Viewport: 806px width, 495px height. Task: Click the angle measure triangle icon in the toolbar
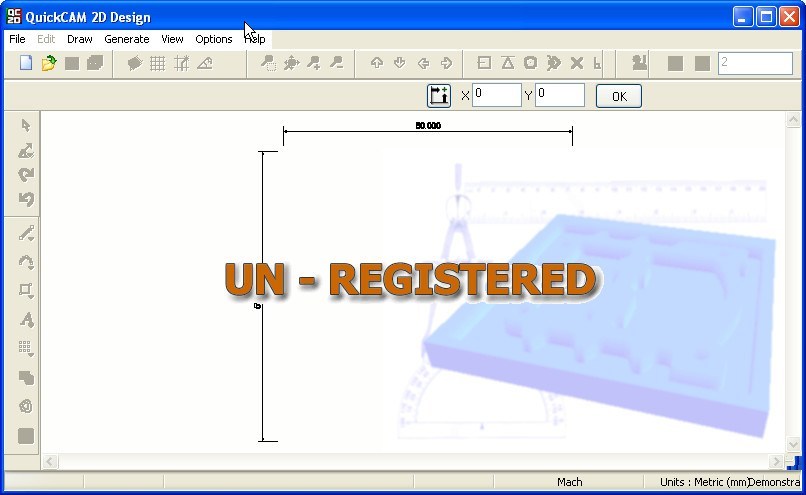(205, 63)
